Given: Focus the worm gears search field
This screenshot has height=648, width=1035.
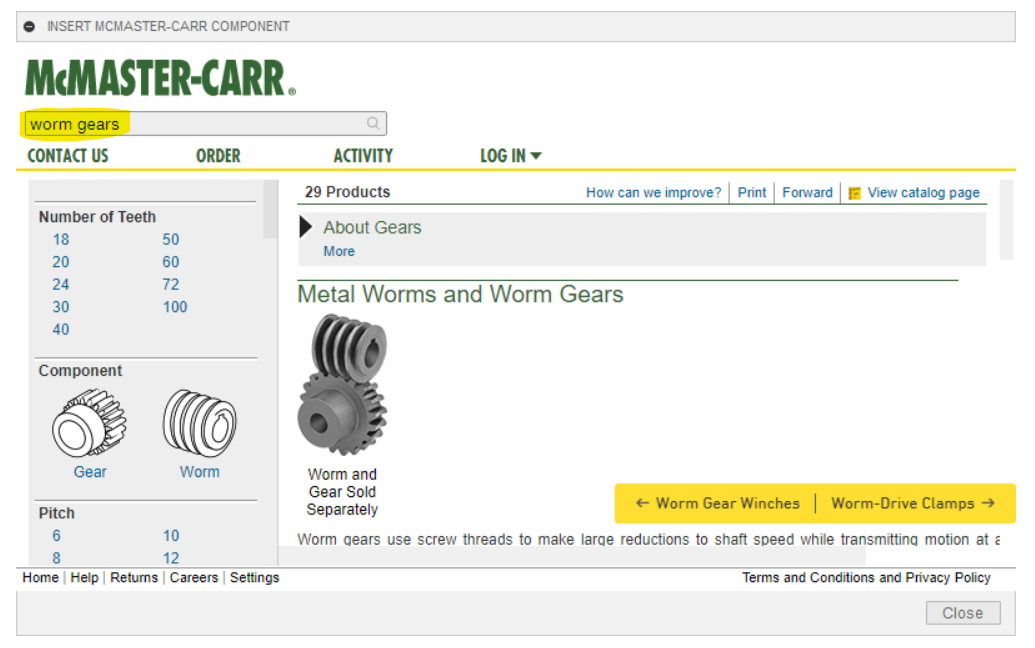Looking at the screenshot, I should [205, 123].
